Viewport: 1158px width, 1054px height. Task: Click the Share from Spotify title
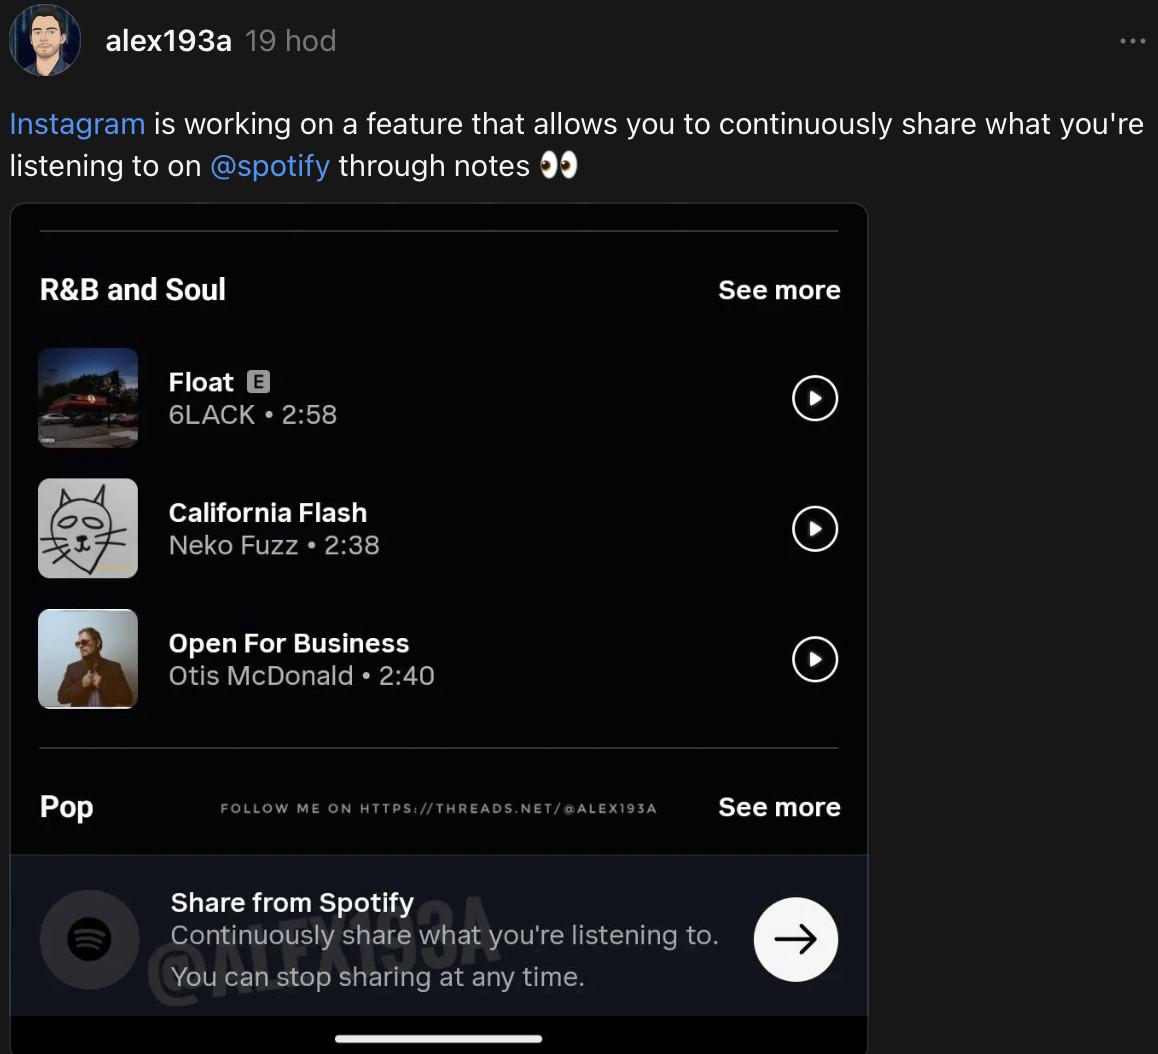click(x=292, y=903)
